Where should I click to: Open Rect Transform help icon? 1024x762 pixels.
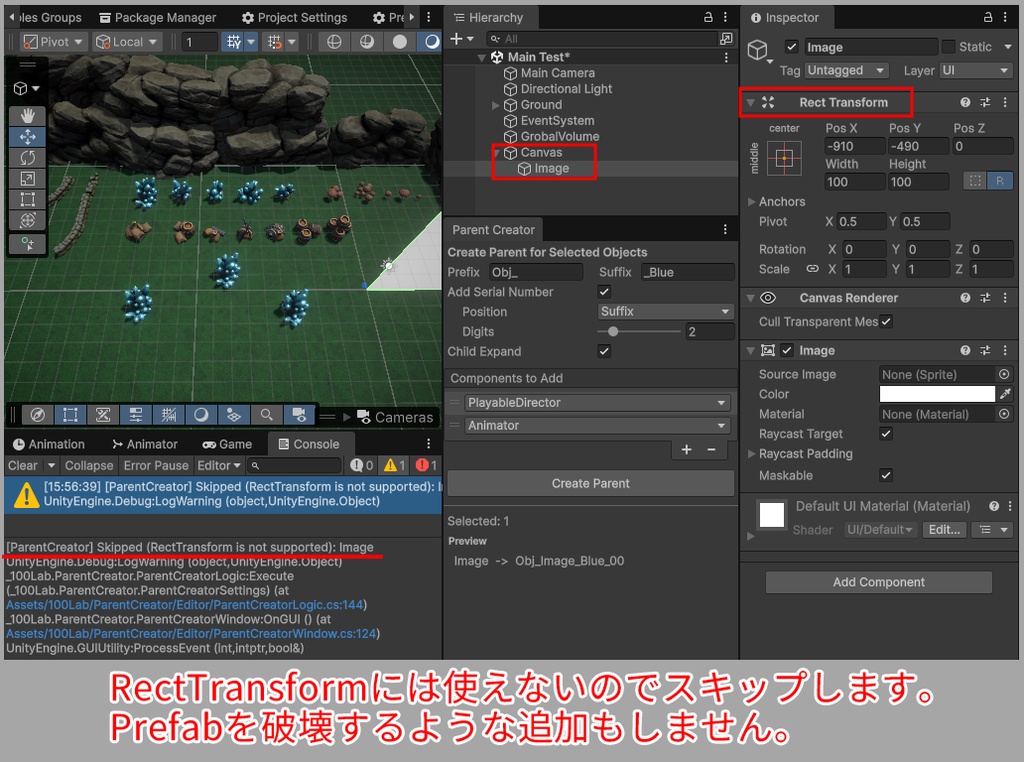[965, 103]
